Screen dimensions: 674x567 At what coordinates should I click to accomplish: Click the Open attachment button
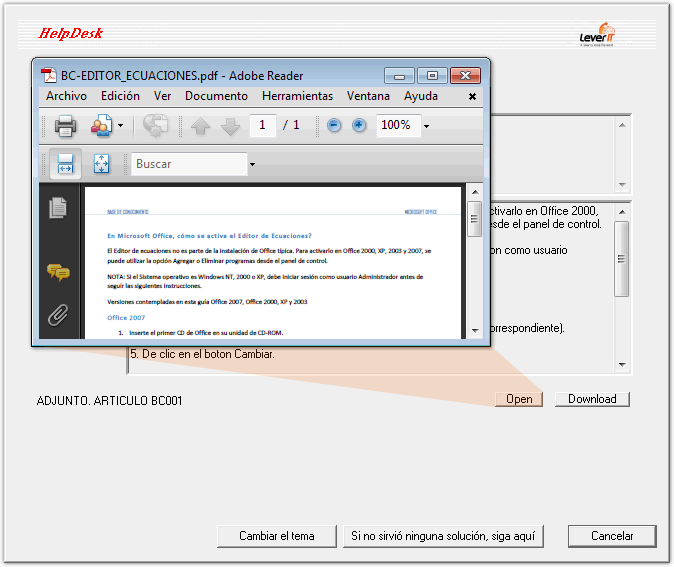click(519, 399)
